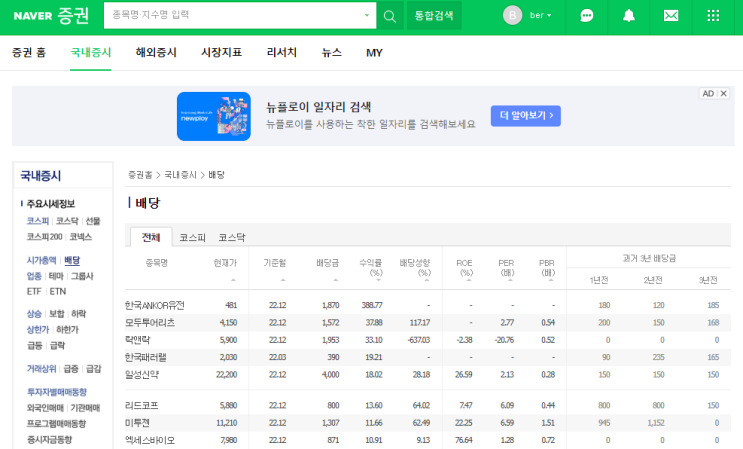Open stock 미투젠
The height and width of the screenshot is (449, 743).
pyautogui.click(x=137, y=422)
